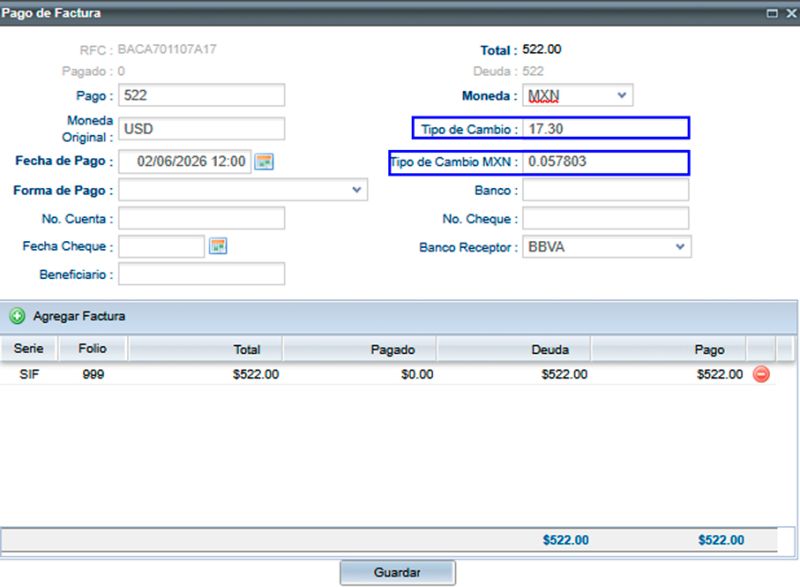Screen dimensions: 800x587
Task: Maximize the Pago de Factura window
Action: (x=772, y=13)
